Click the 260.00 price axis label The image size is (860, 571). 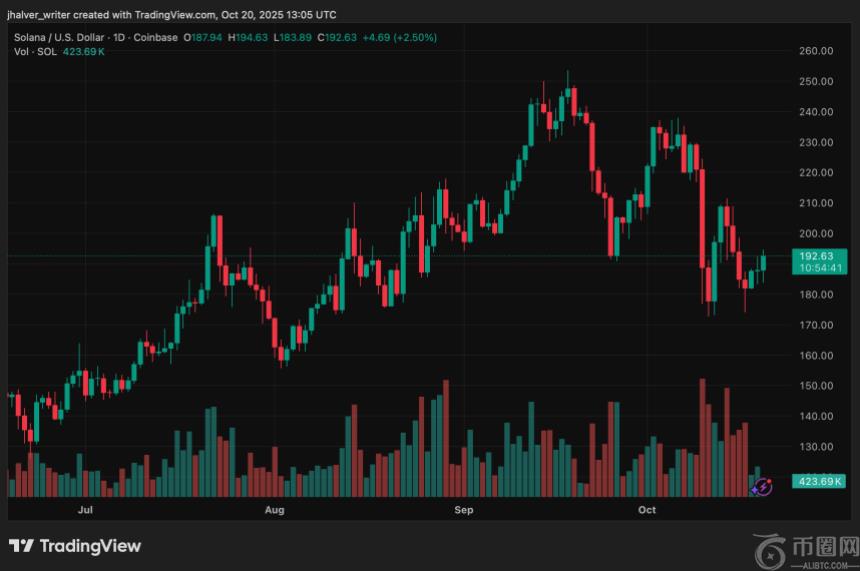[x=817, y=51]
